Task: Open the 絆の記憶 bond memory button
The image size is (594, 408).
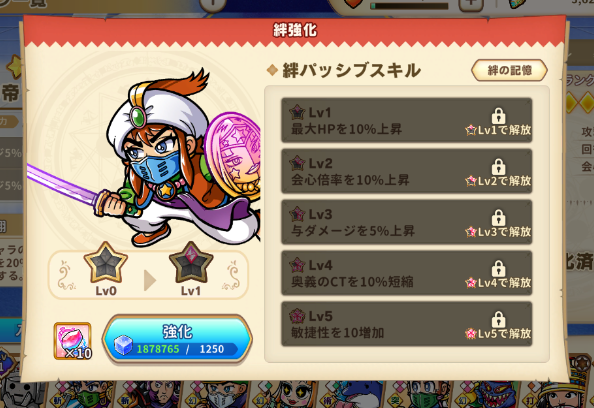Action: point(509,70)
